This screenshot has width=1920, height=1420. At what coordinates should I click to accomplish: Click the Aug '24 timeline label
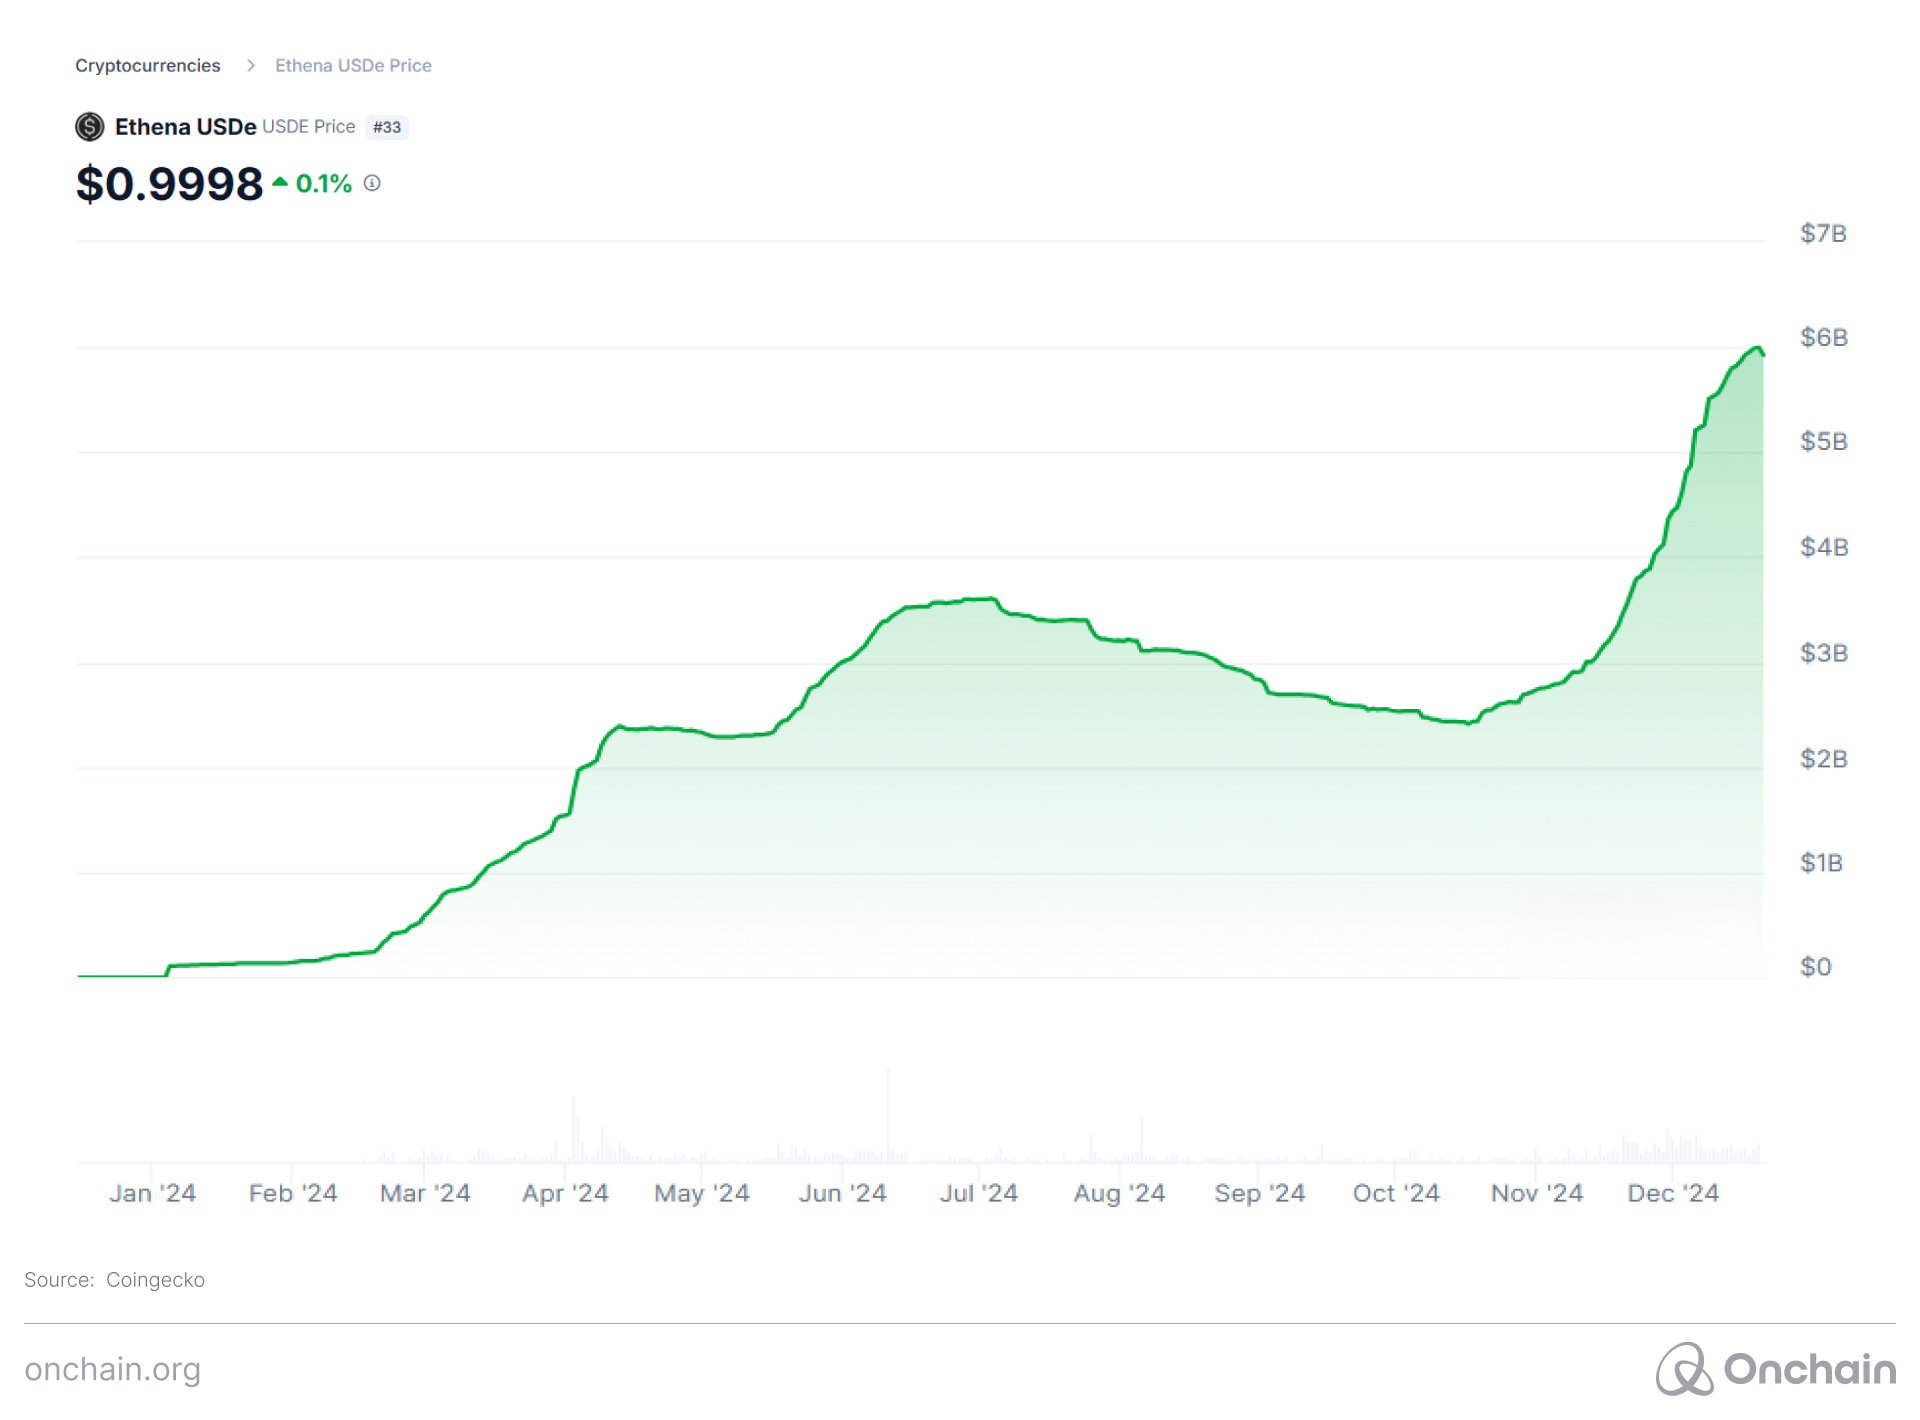point(1119,1193)
